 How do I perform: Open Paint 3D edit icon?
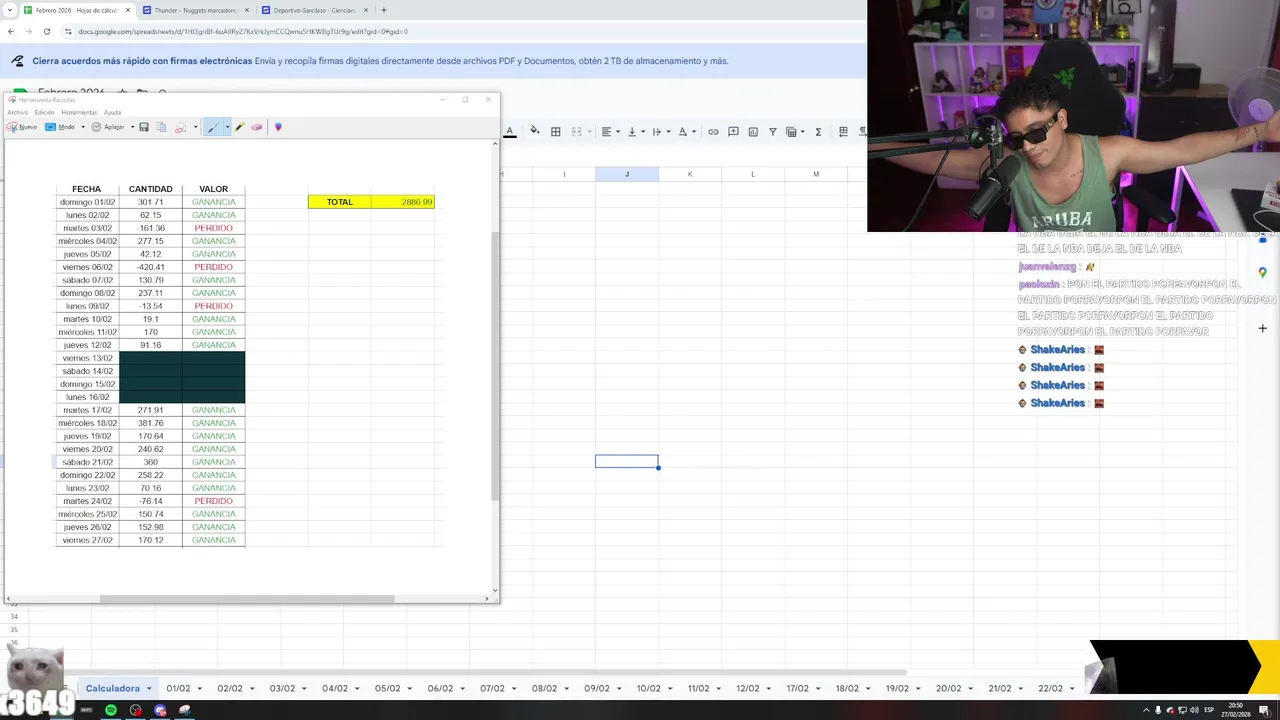click(278, 127)
